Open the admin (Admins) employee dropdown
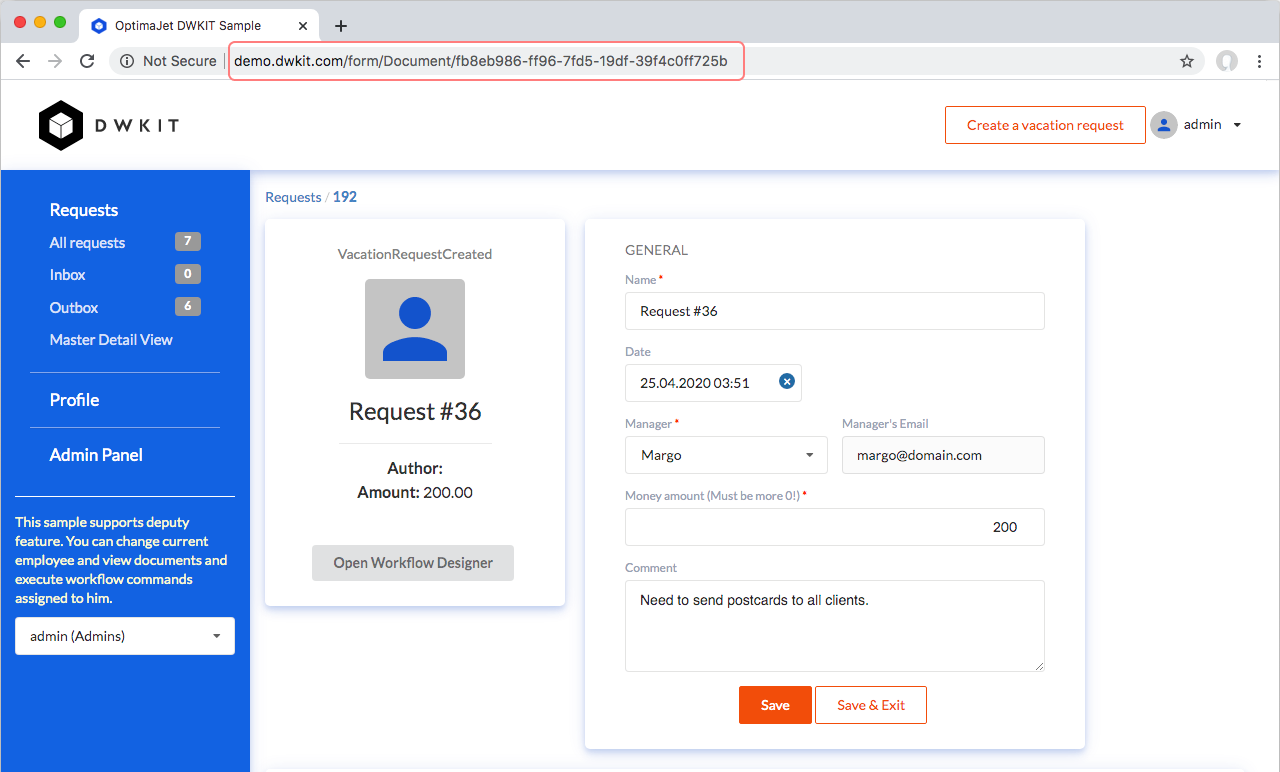Viewport: 1280px width, 772px height. tap(125, 636)
